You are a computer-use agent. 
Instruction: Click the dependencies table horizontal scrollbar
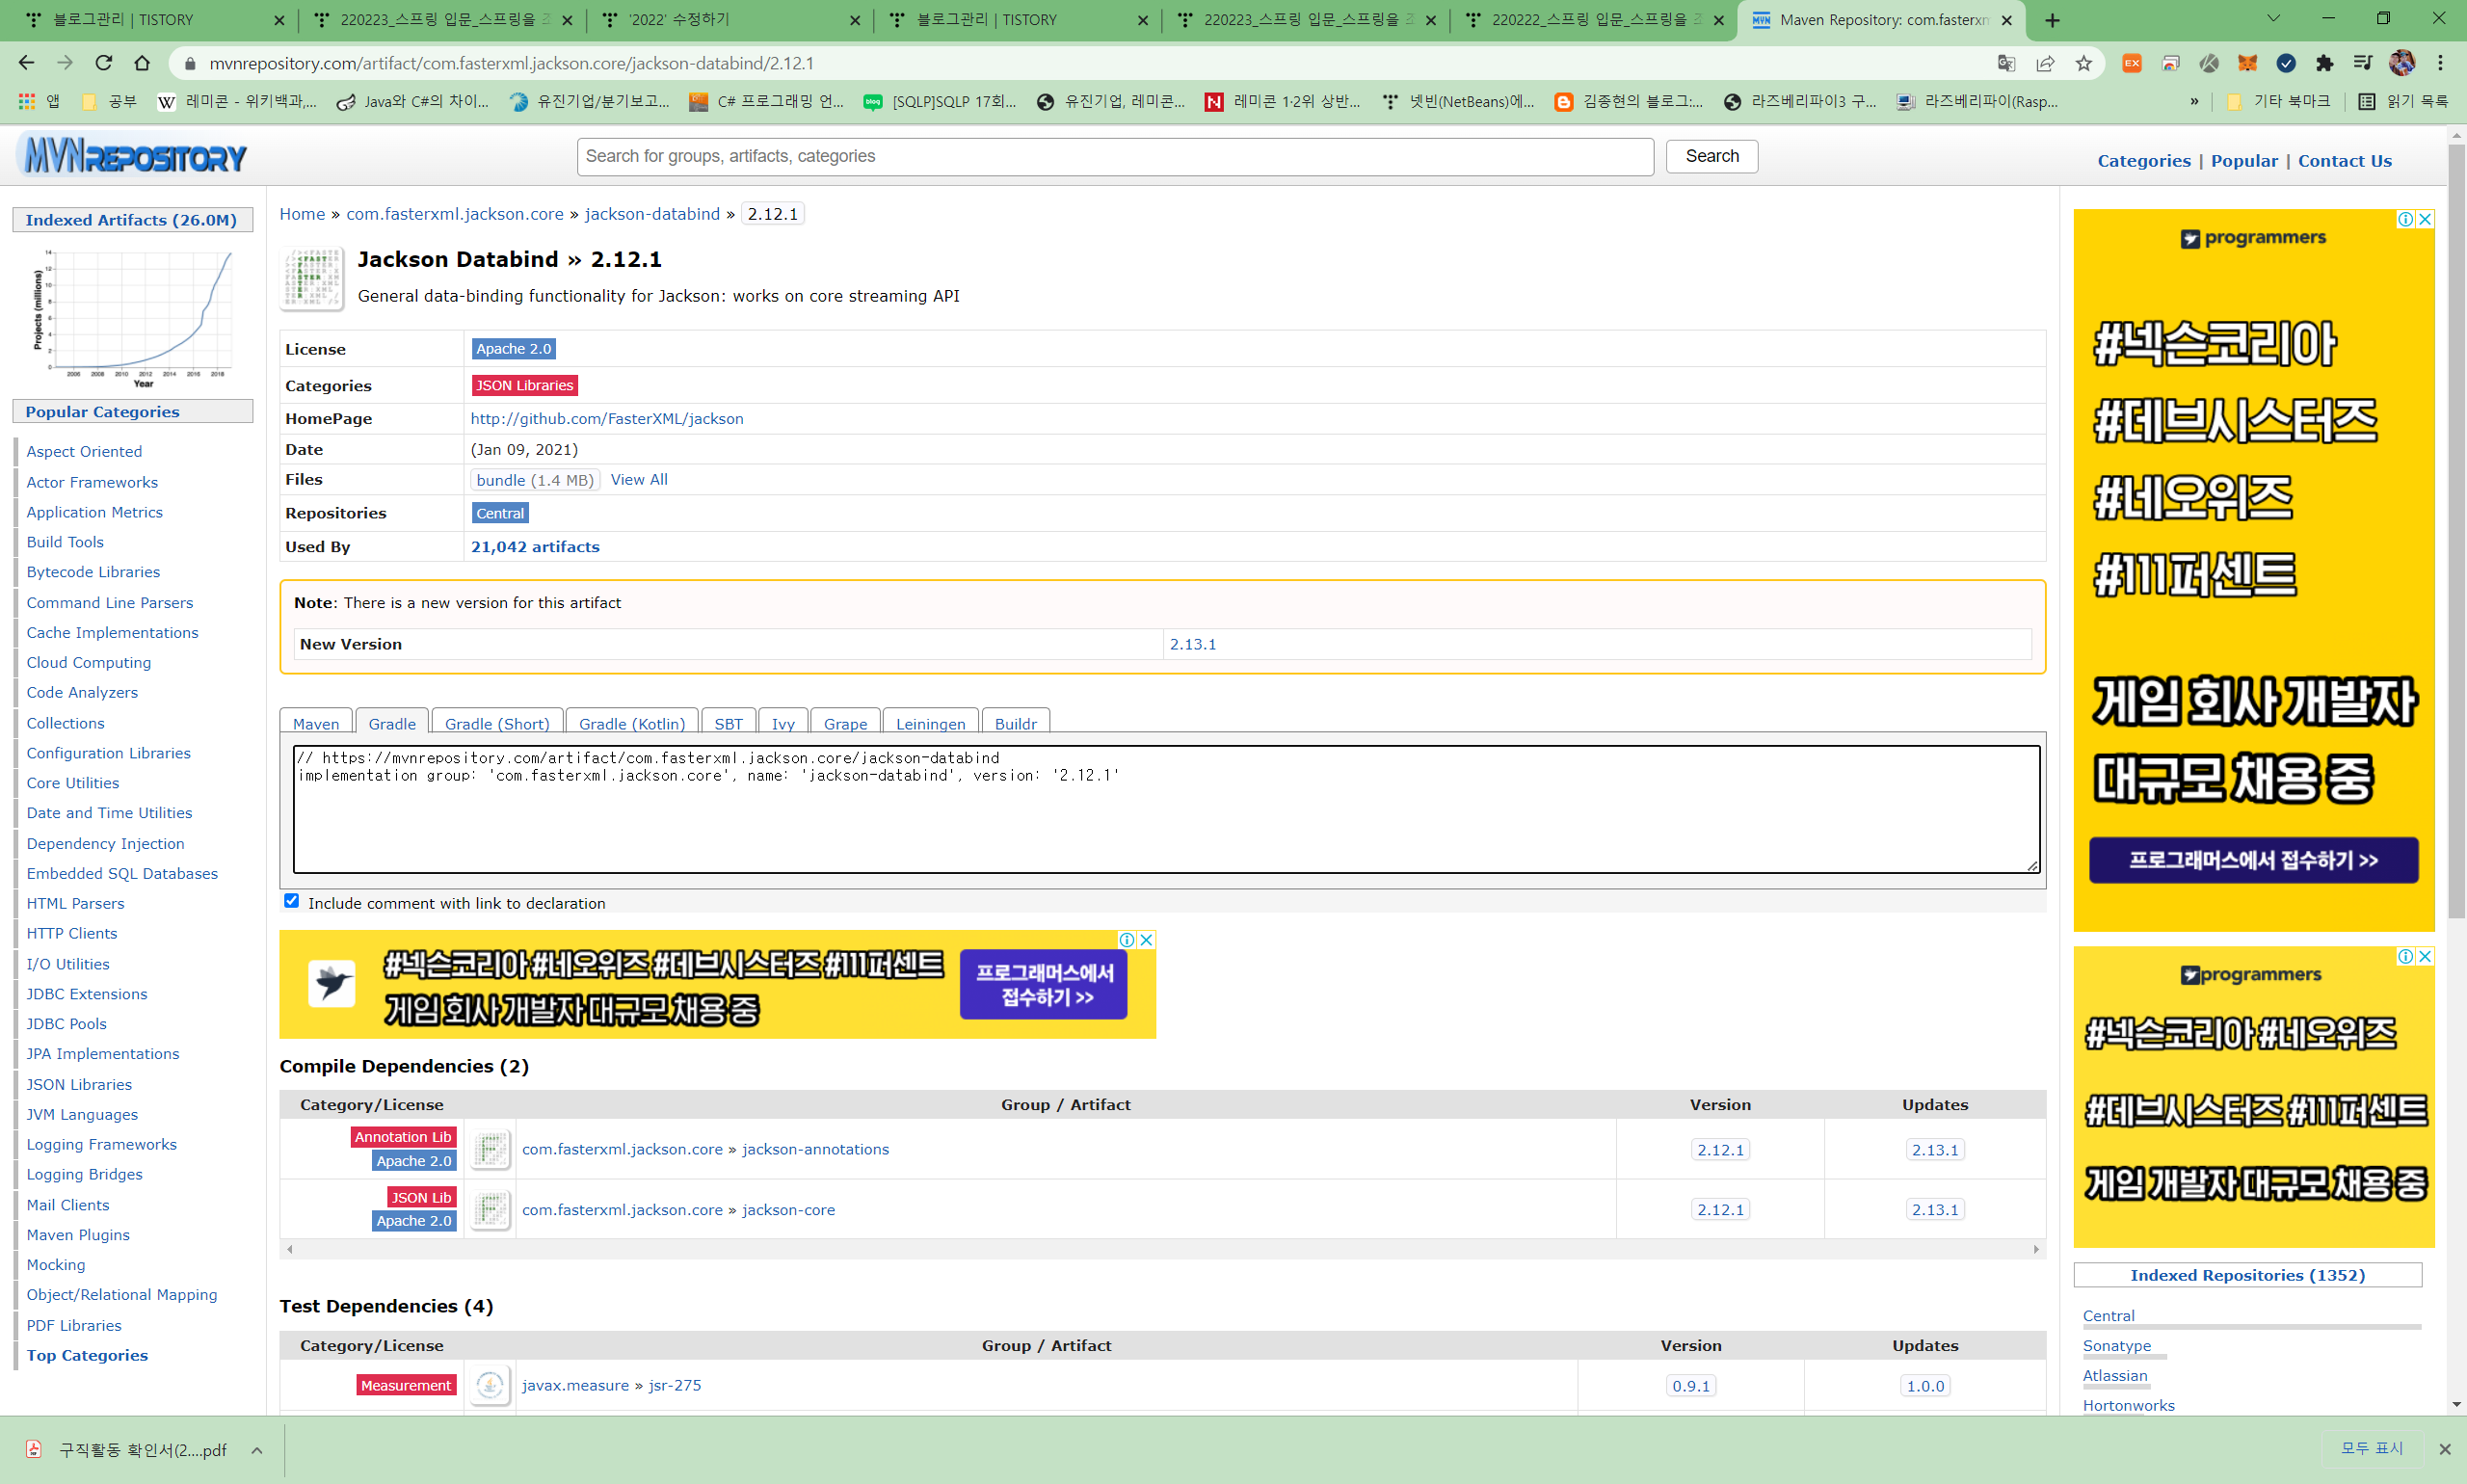[1162, 1249]
